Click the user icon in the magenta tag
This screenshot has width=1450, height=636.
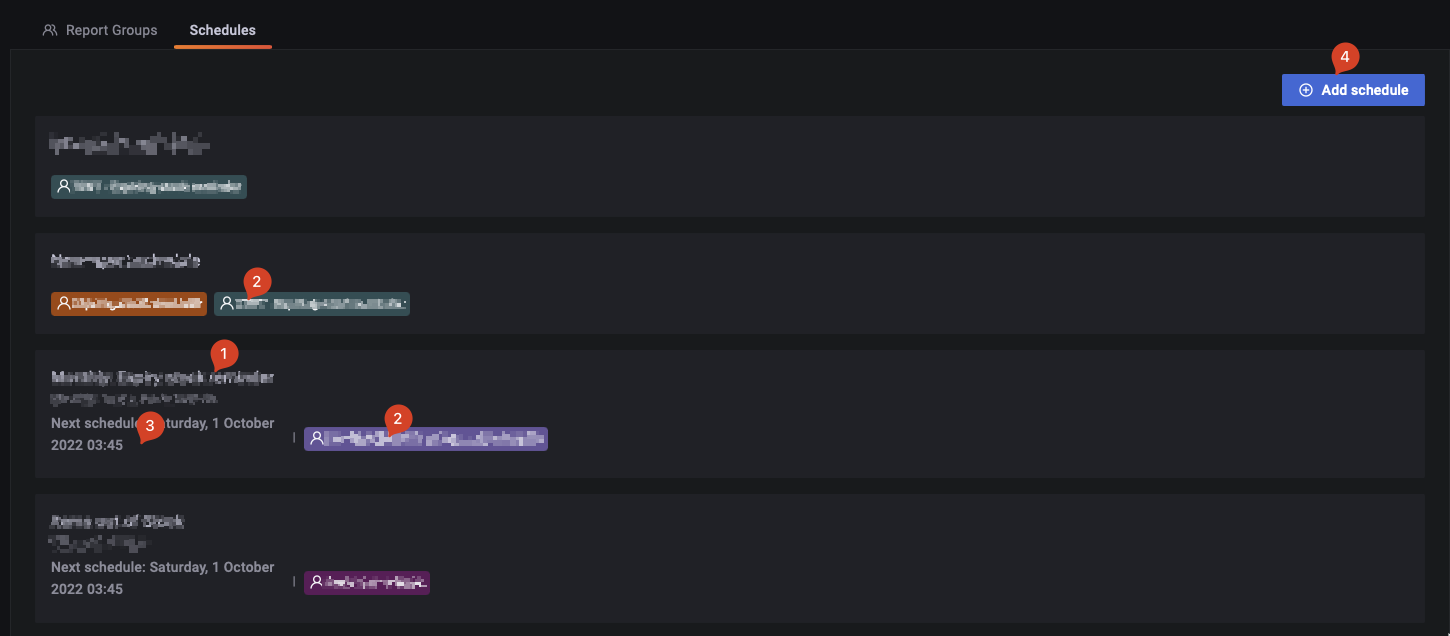[317, 582]
